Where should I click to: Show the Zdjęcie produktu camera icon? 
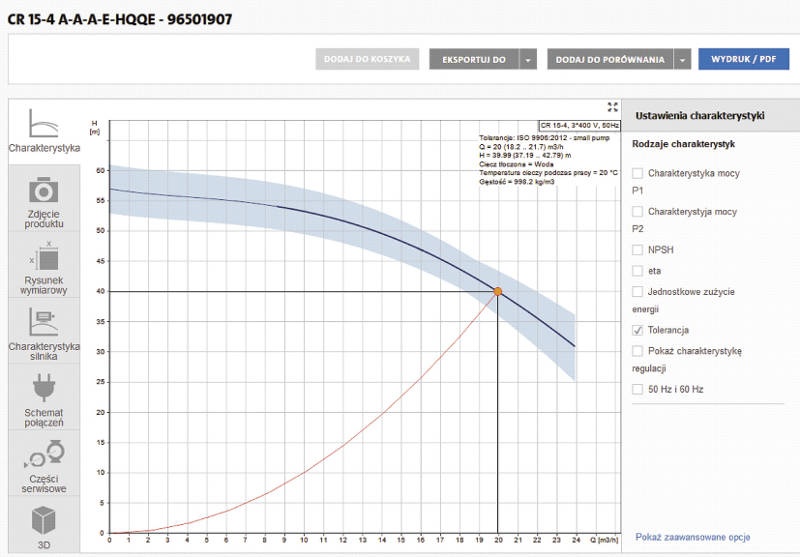(x=43, y=190)
